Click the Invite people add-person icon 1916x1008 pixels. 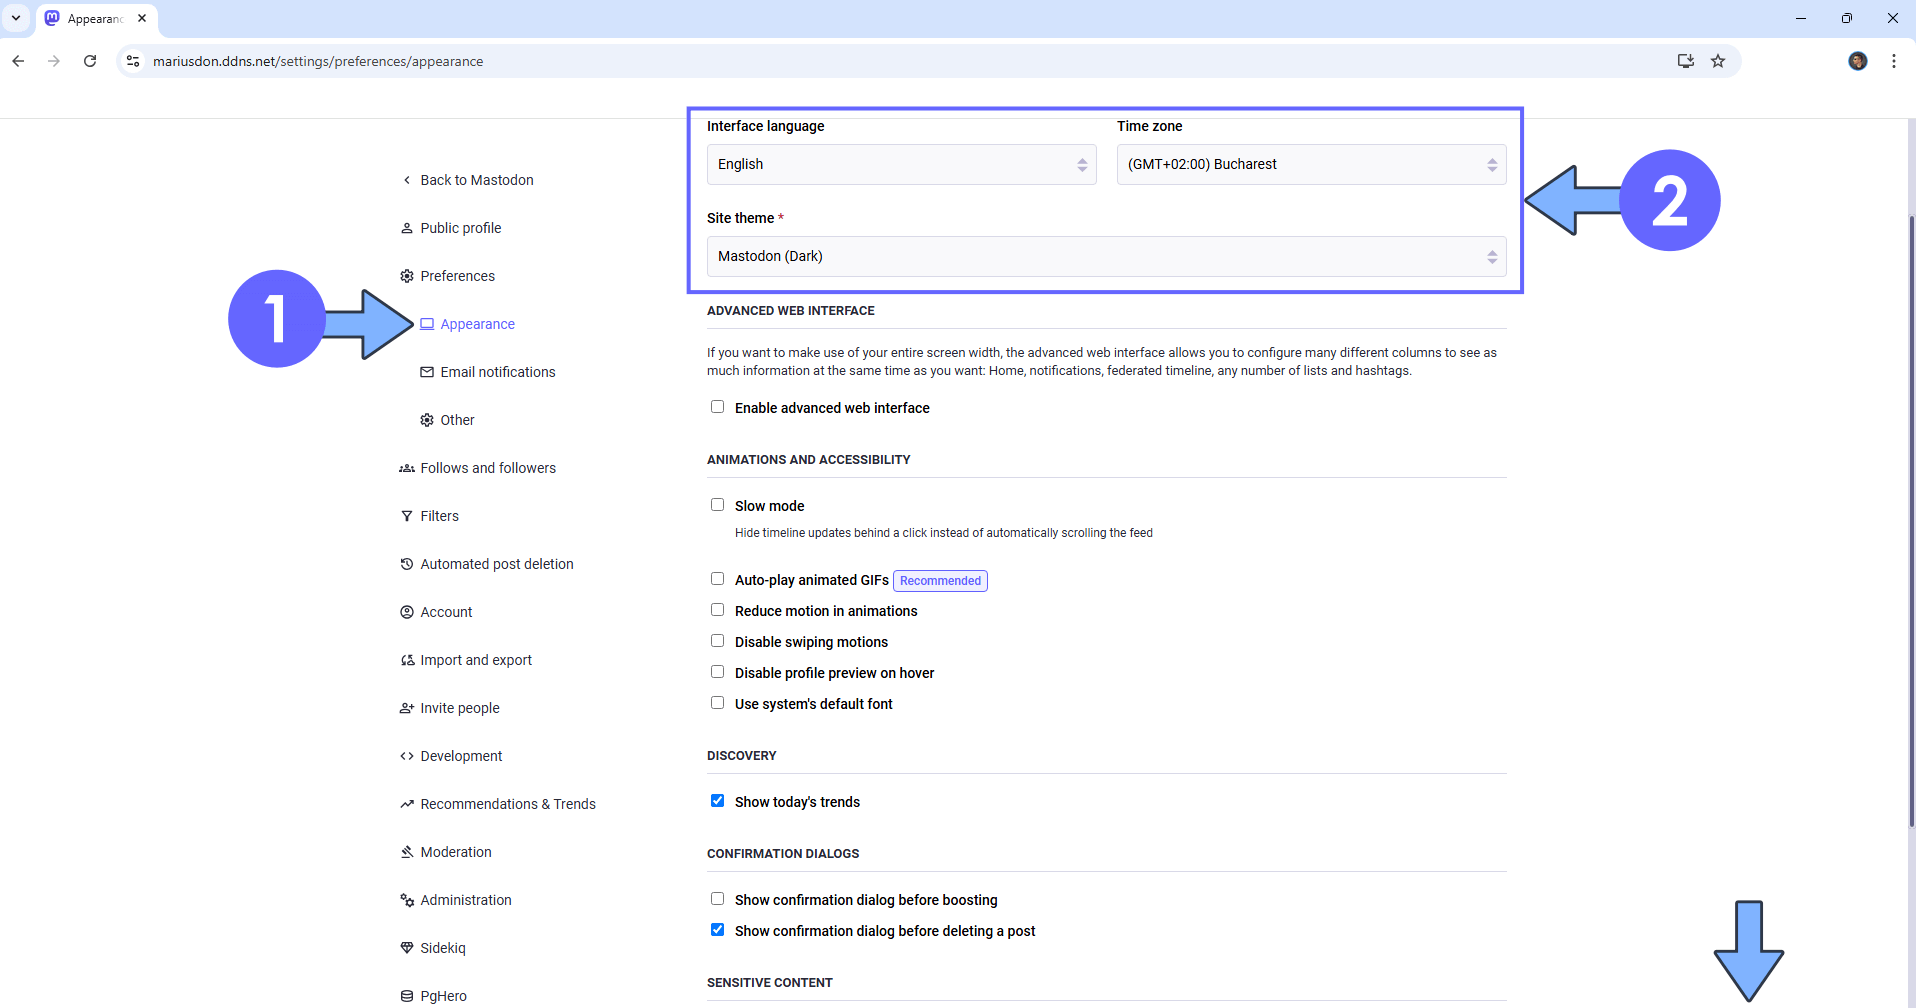[406, 708]
